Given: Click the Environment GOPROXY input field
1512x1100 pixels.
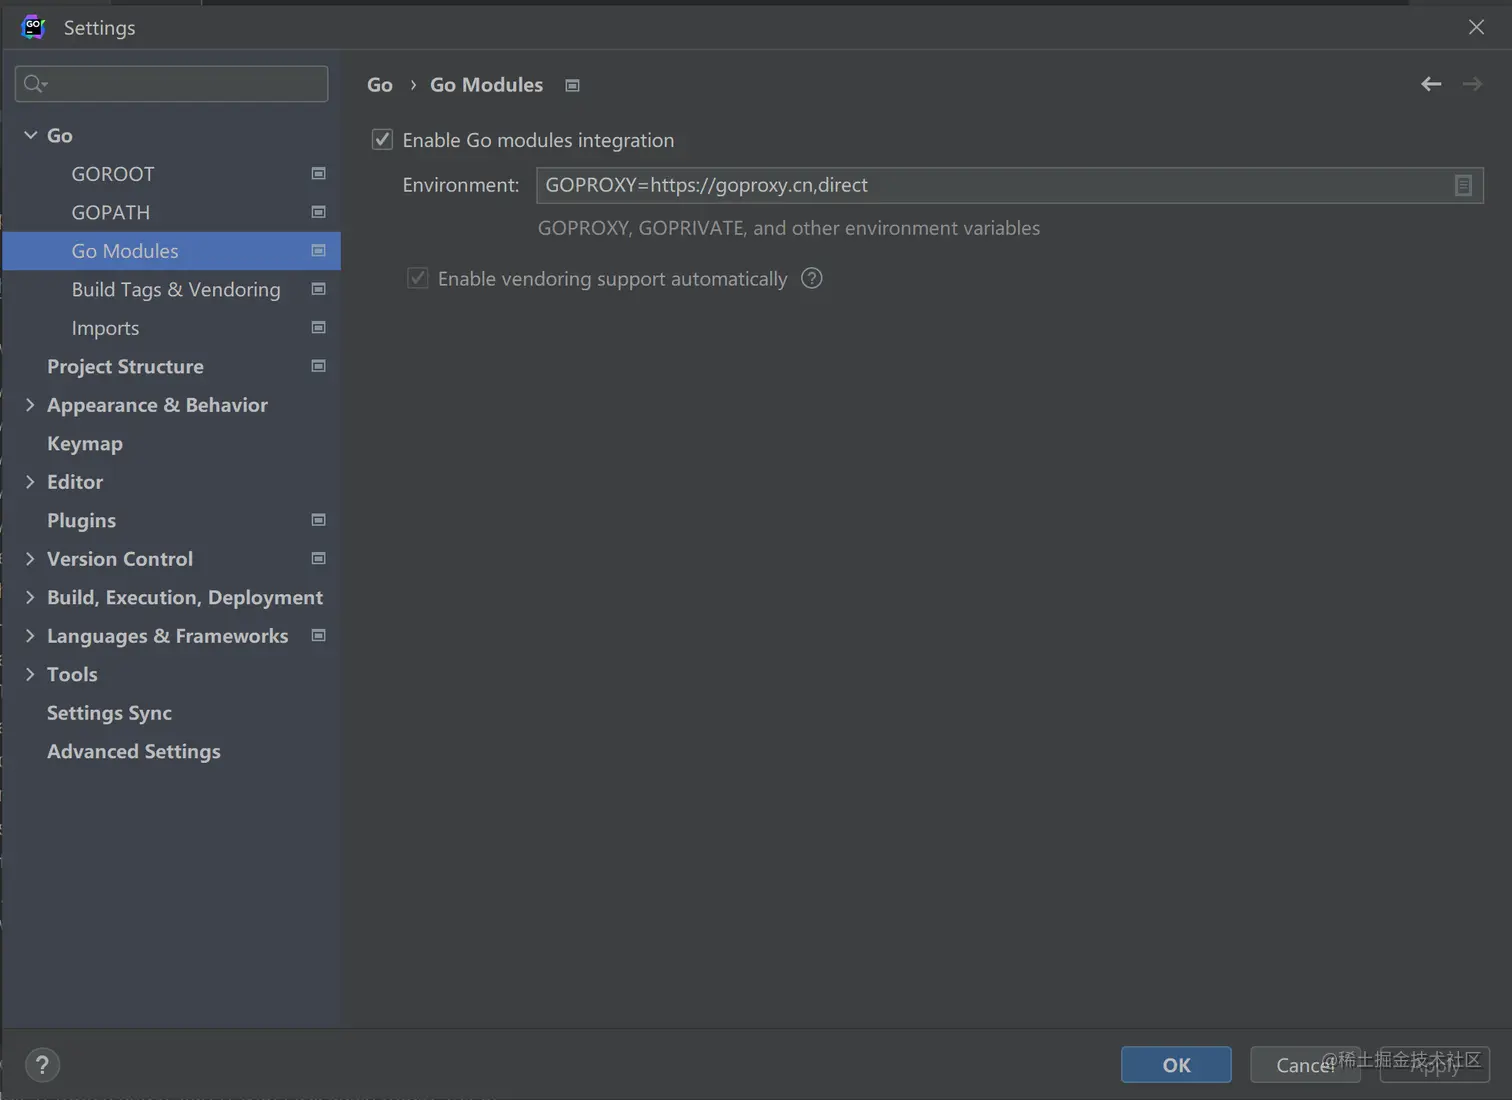Looking at the screenshot, I should (x=1010, y=185).
